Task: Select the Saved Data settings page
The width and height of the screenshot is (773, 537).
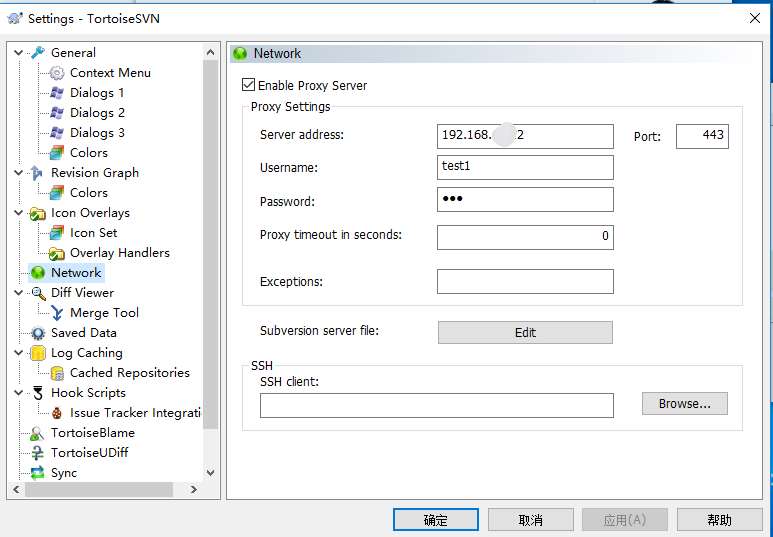Action: 84,333
